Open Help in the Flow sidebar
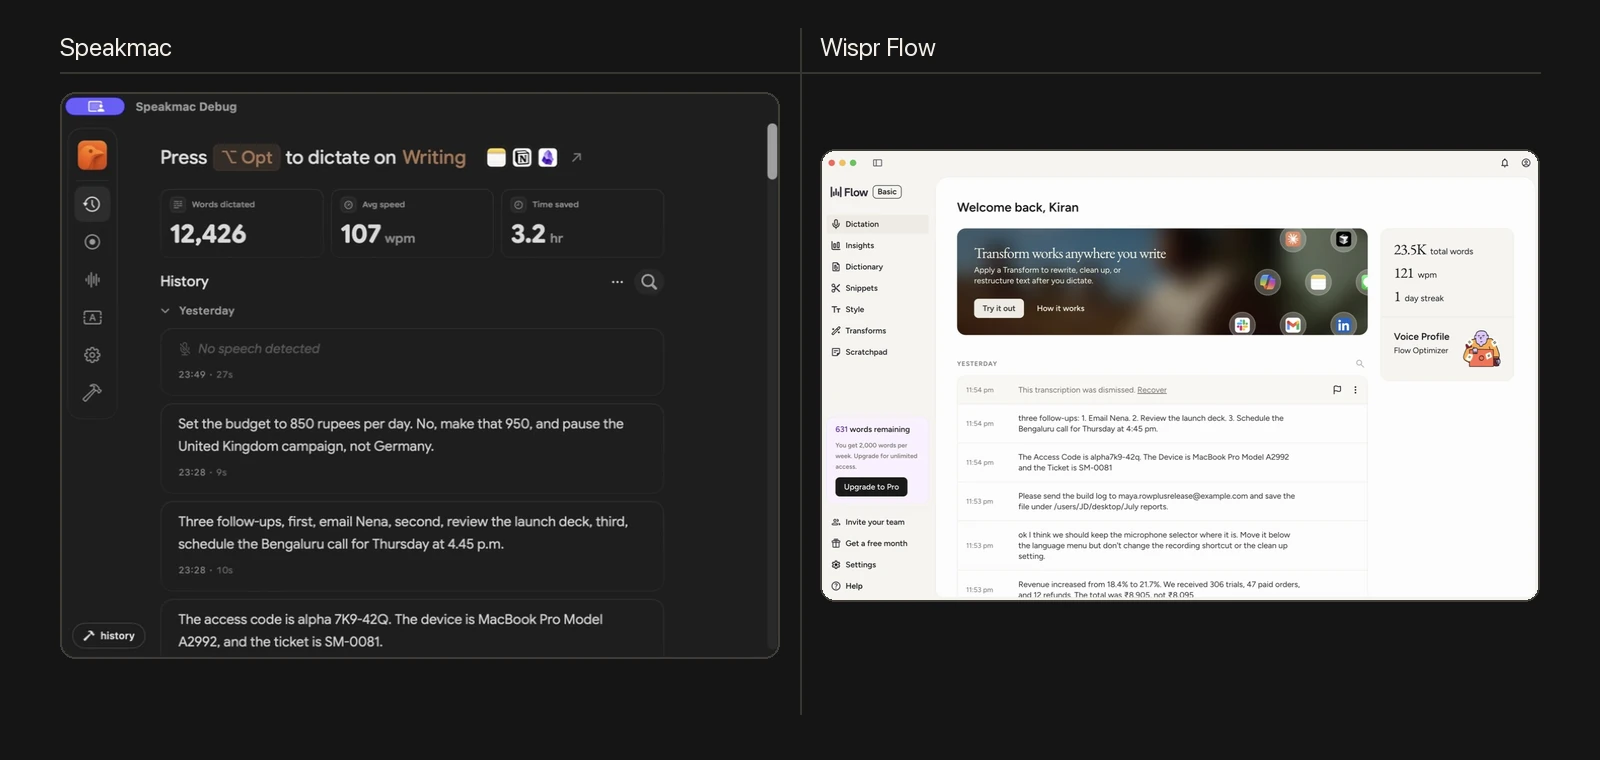 click(879, 586)
